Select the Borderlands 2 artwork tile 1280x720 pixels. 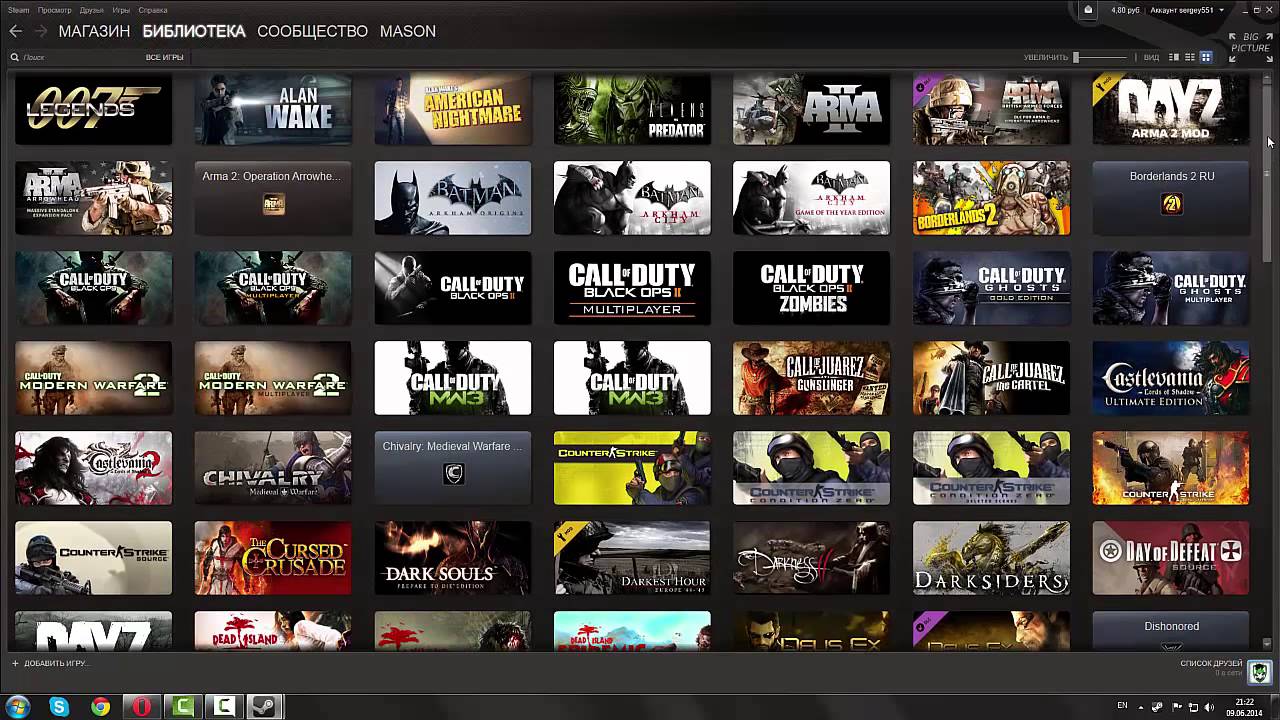point(991,198)
